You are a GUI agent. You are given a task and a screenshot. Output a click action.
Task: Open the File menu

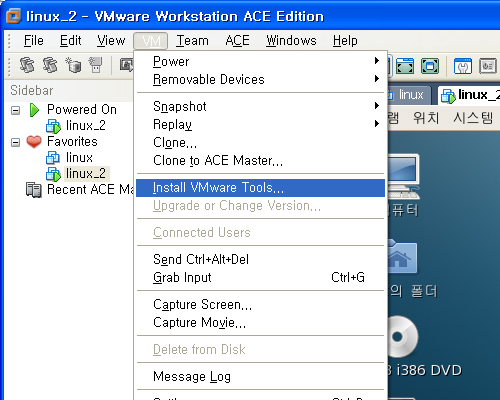click(34, 41)
